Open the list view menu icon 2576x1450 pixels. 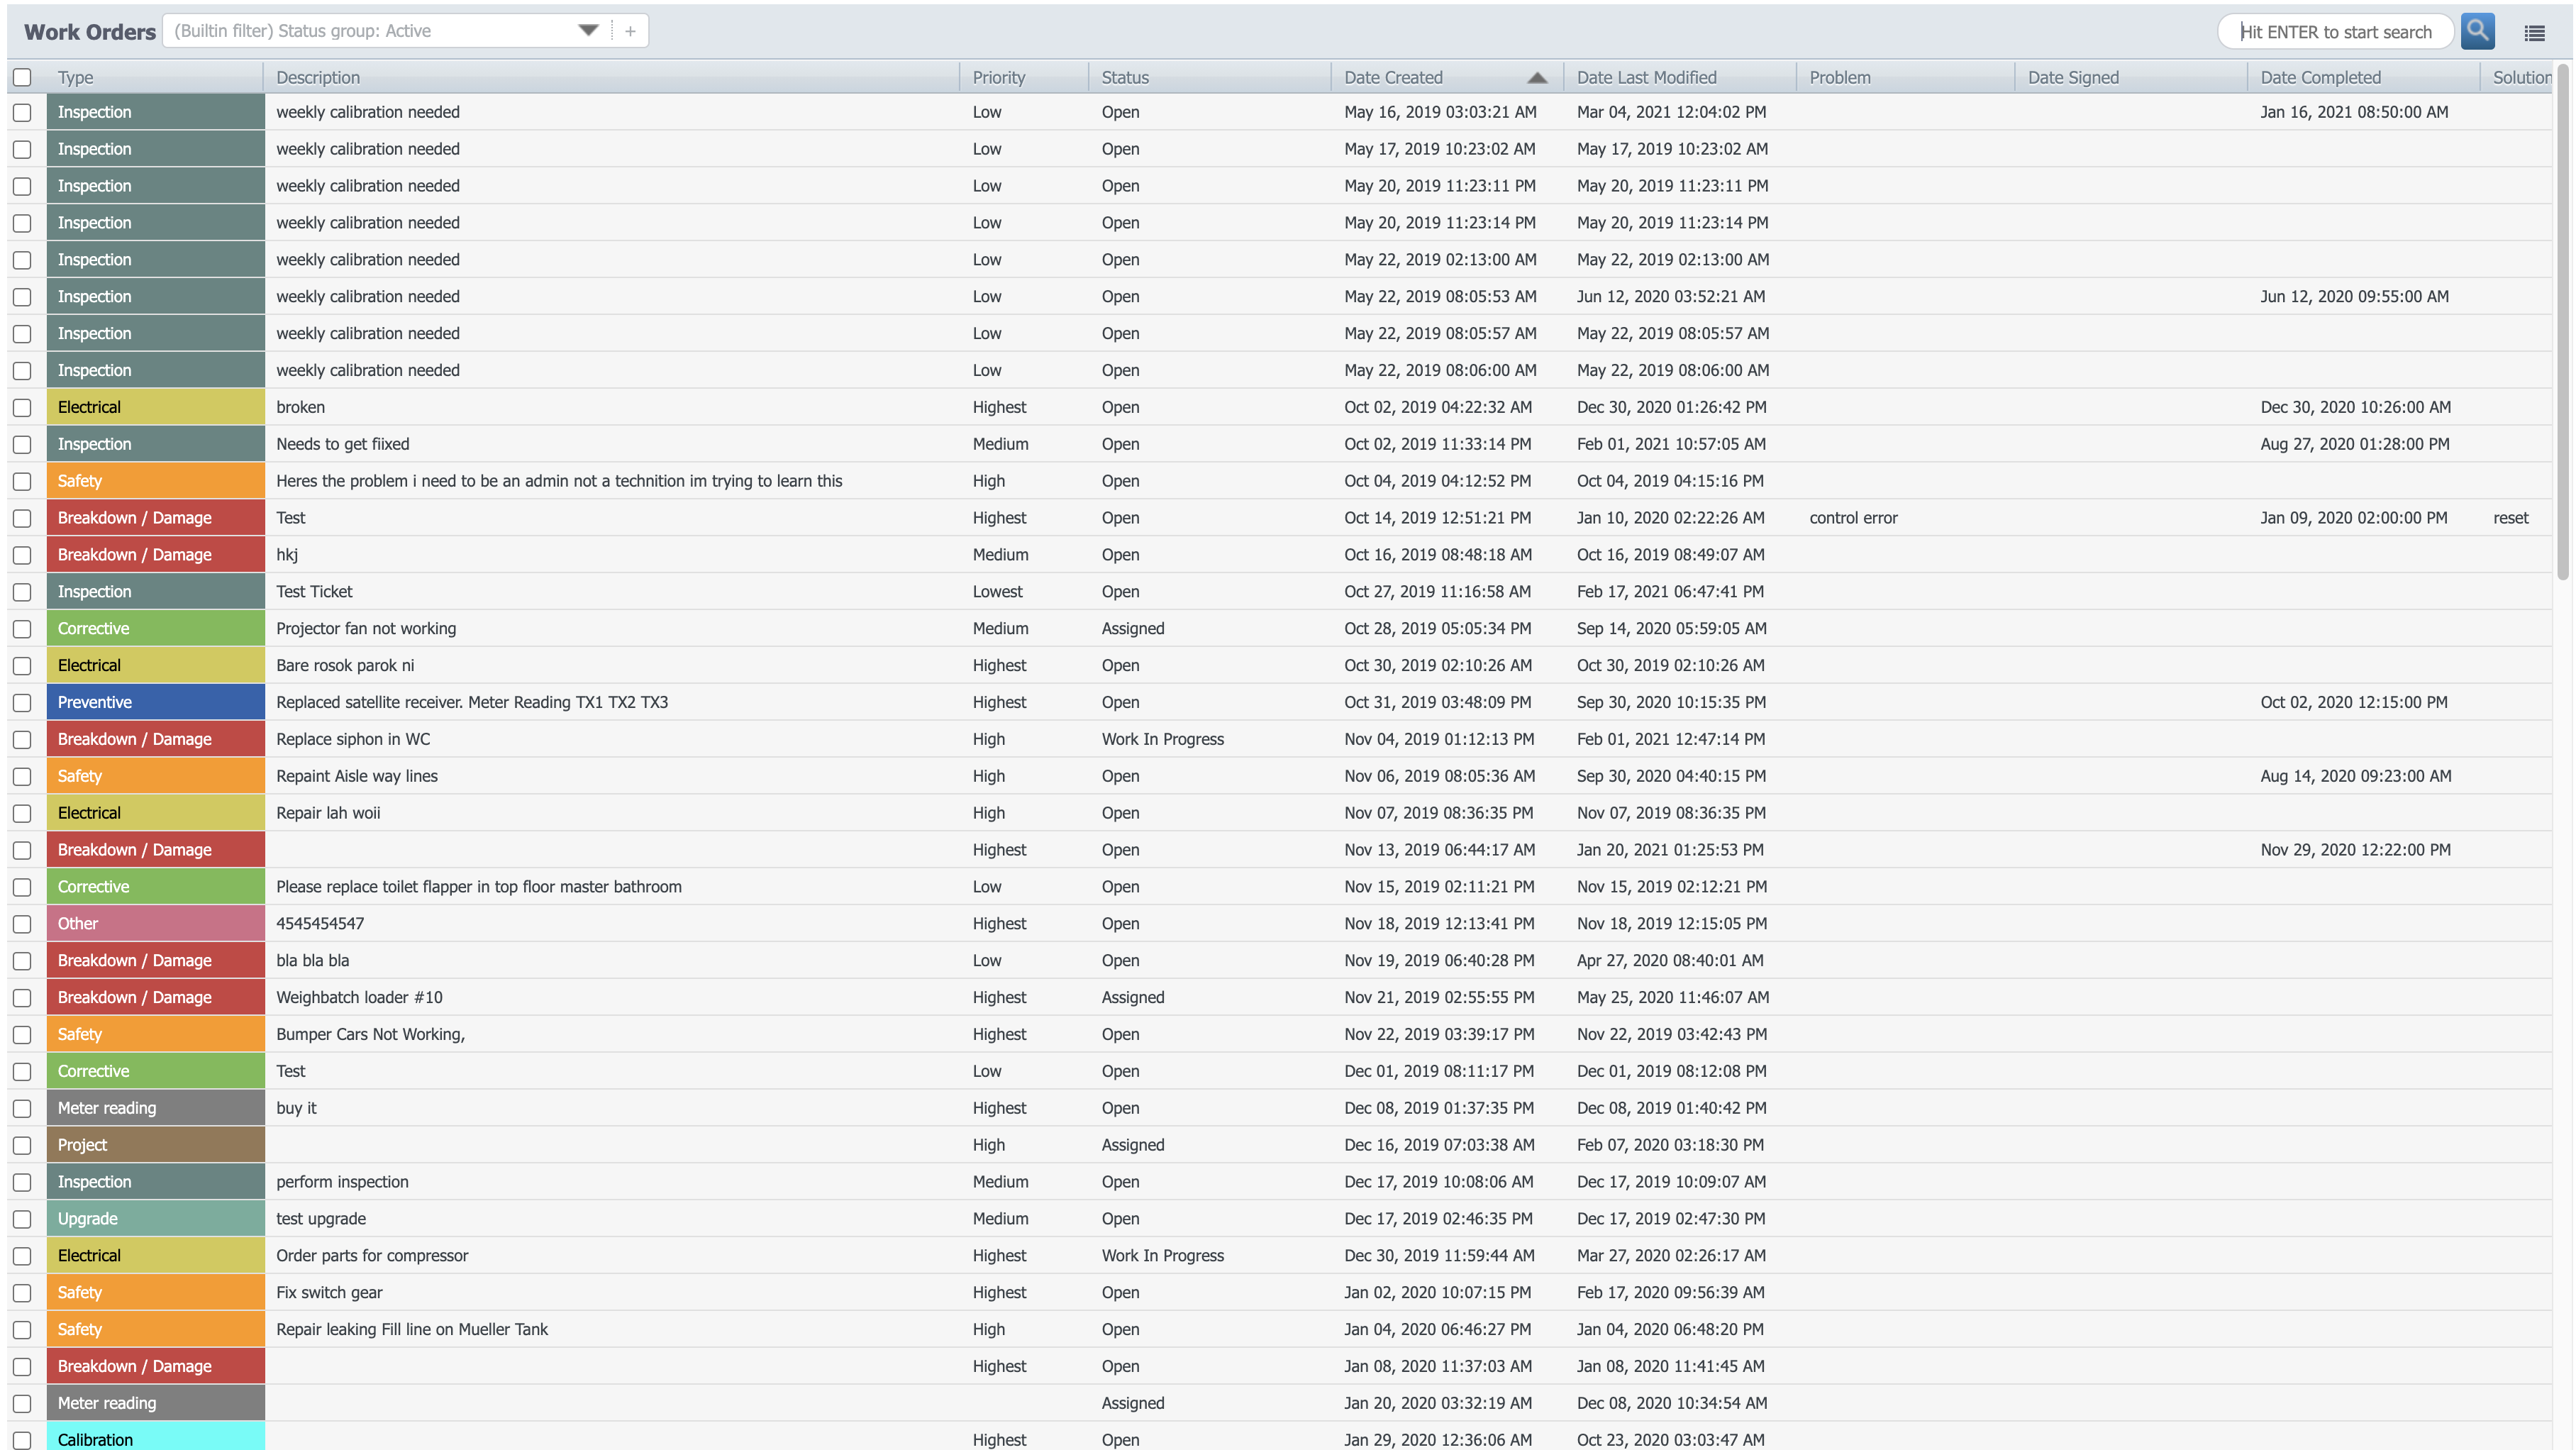point(2534,33)
